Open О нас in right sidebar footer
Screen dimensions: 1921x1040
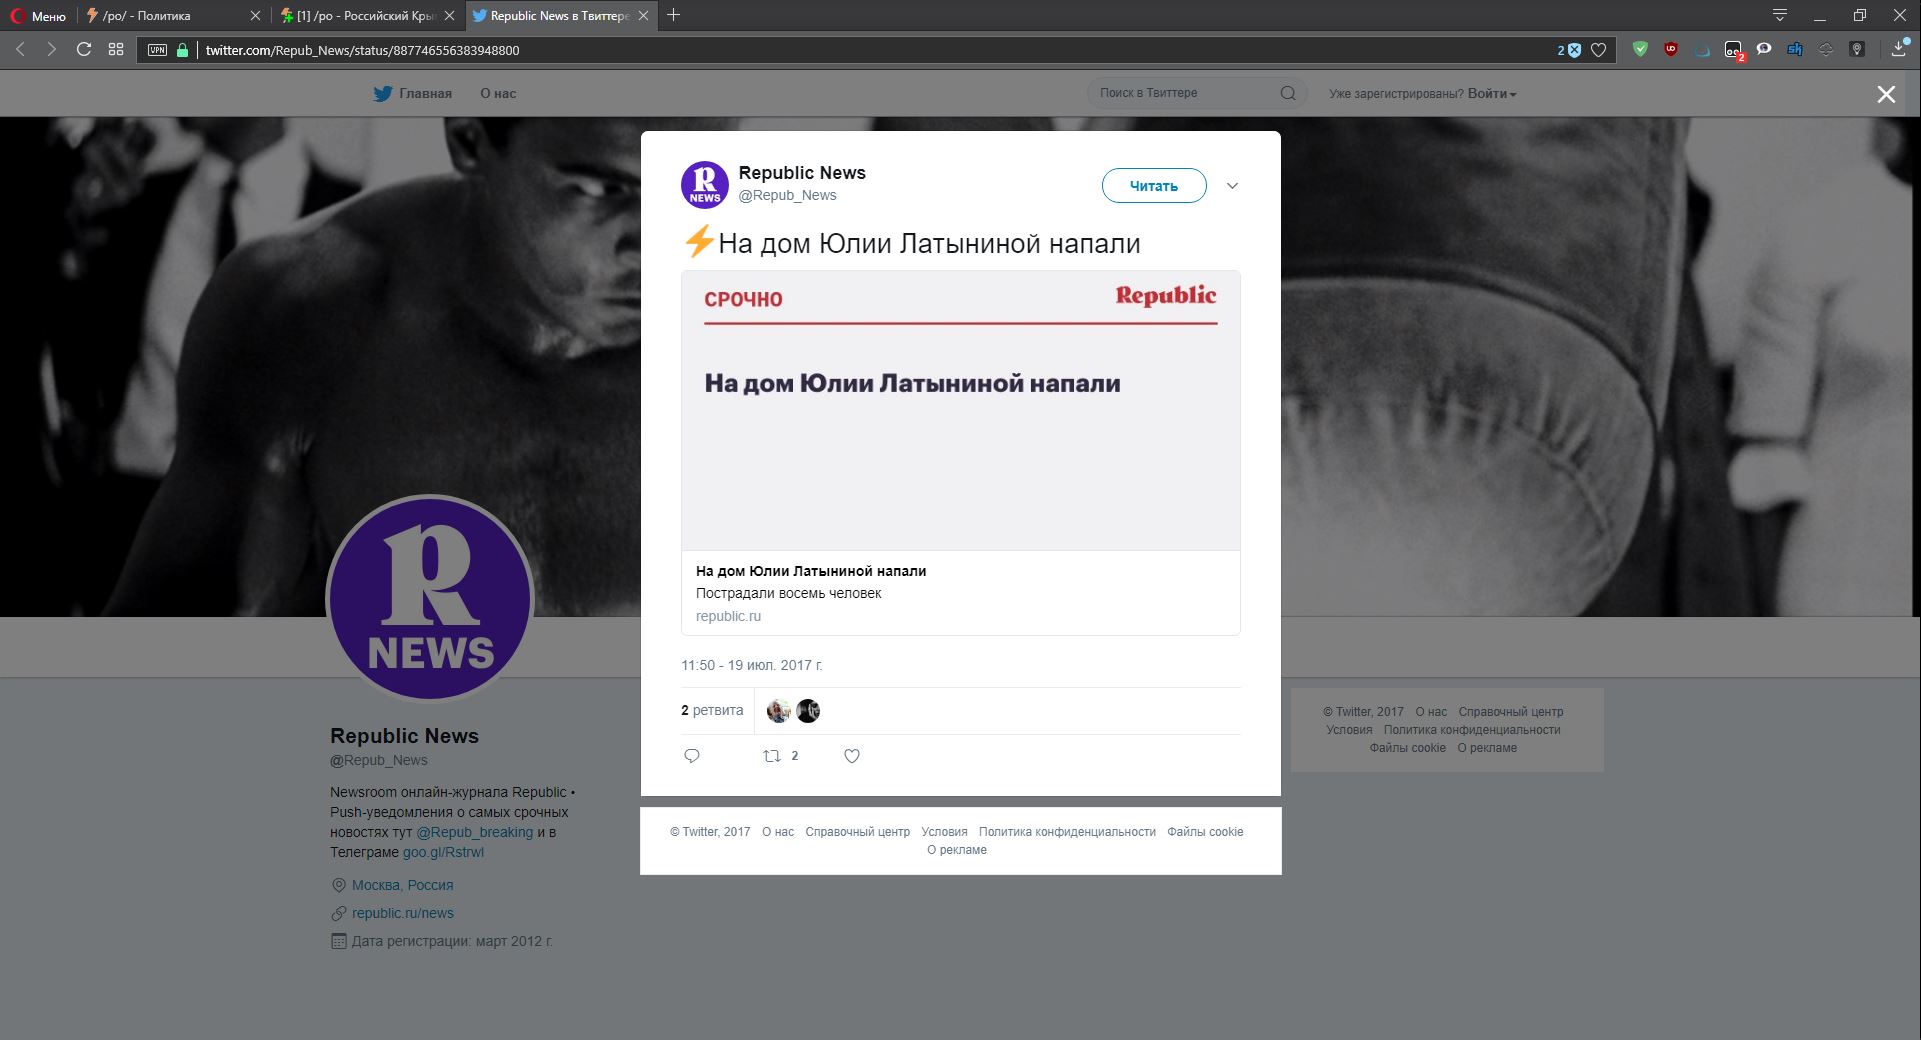(x=1431, y=712)
